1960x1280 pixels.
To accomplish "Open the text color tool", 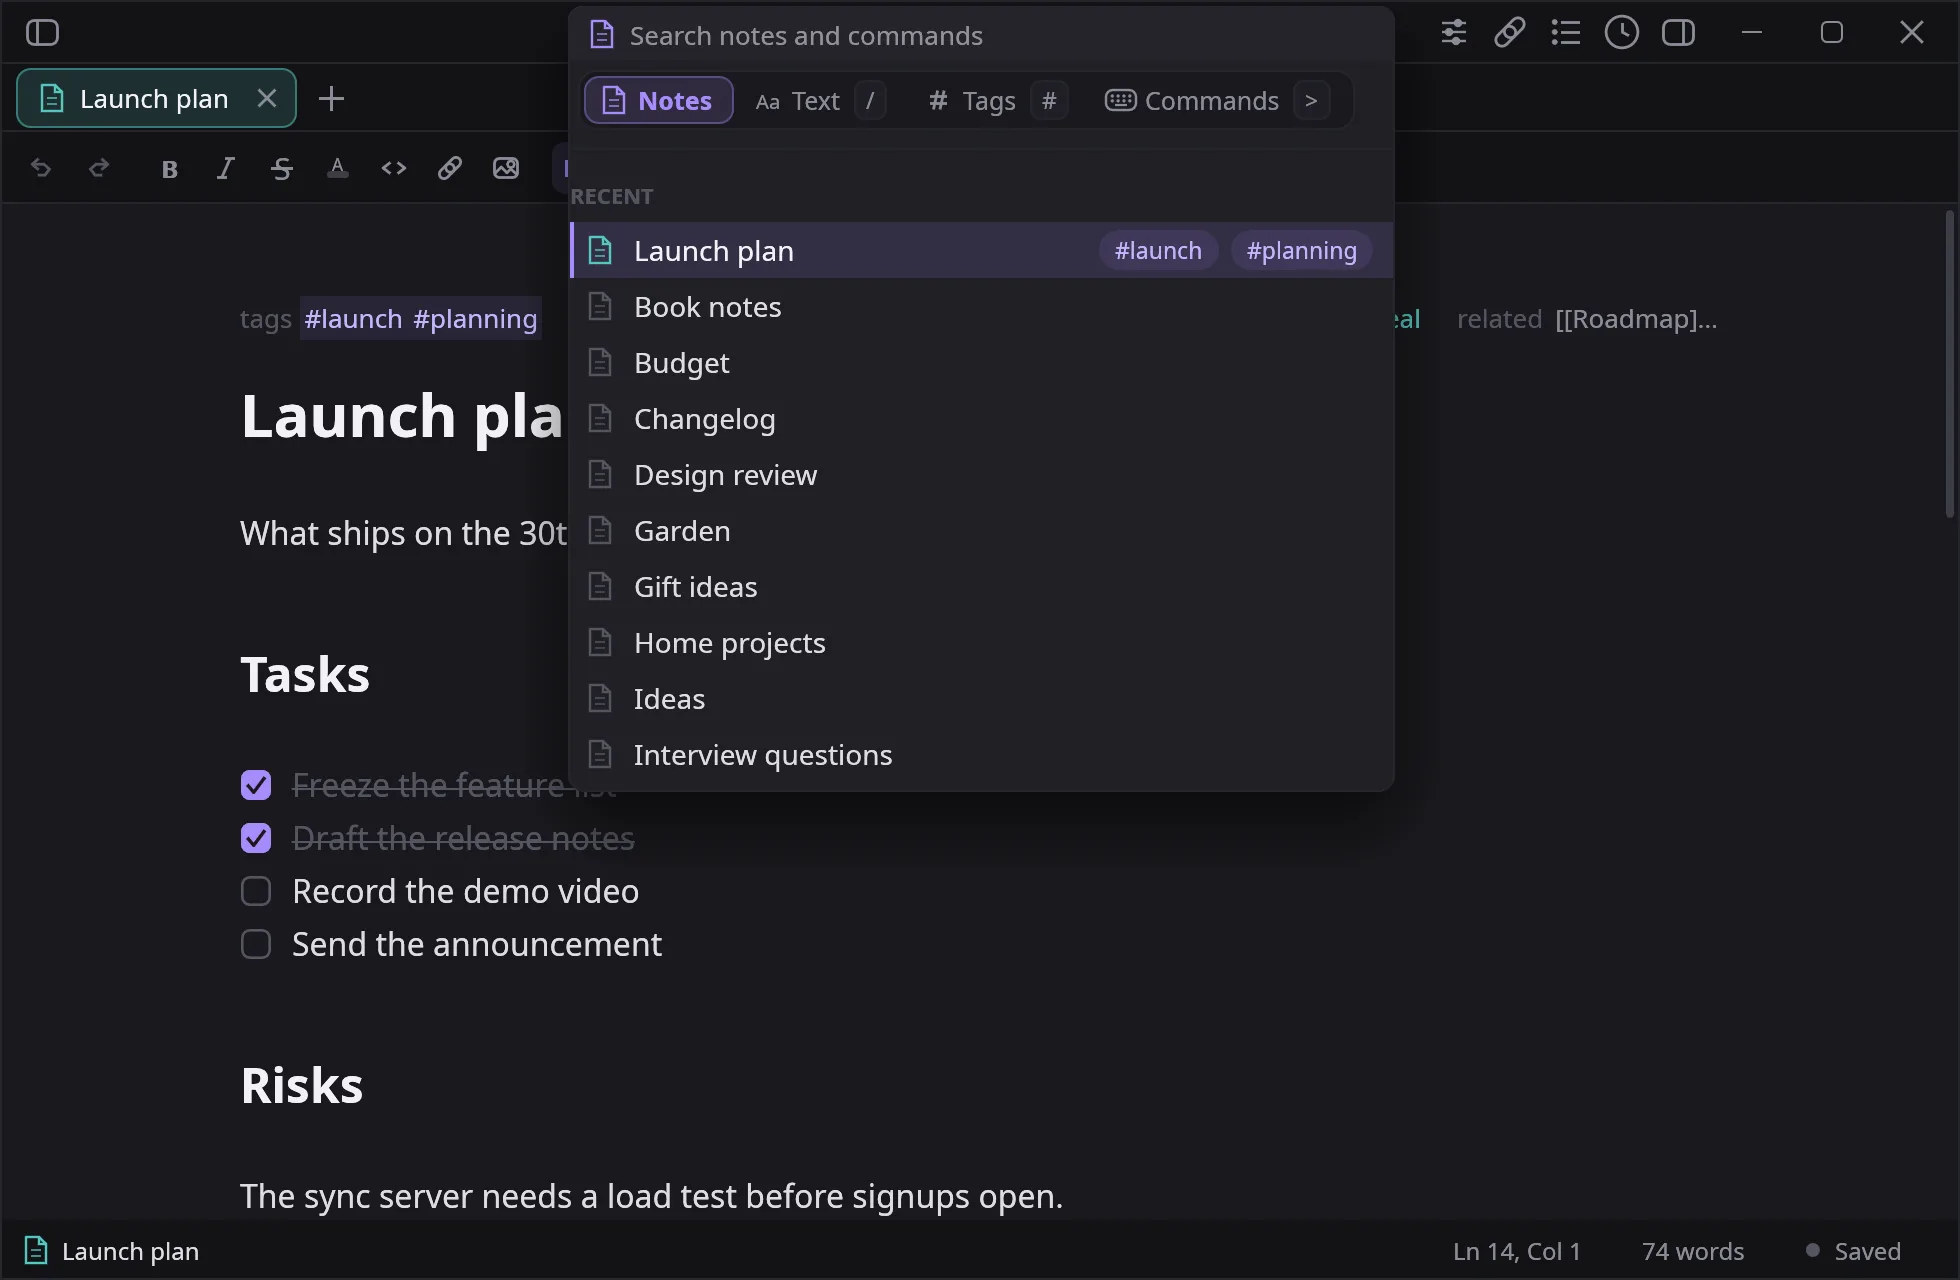I will coord(337,168).
